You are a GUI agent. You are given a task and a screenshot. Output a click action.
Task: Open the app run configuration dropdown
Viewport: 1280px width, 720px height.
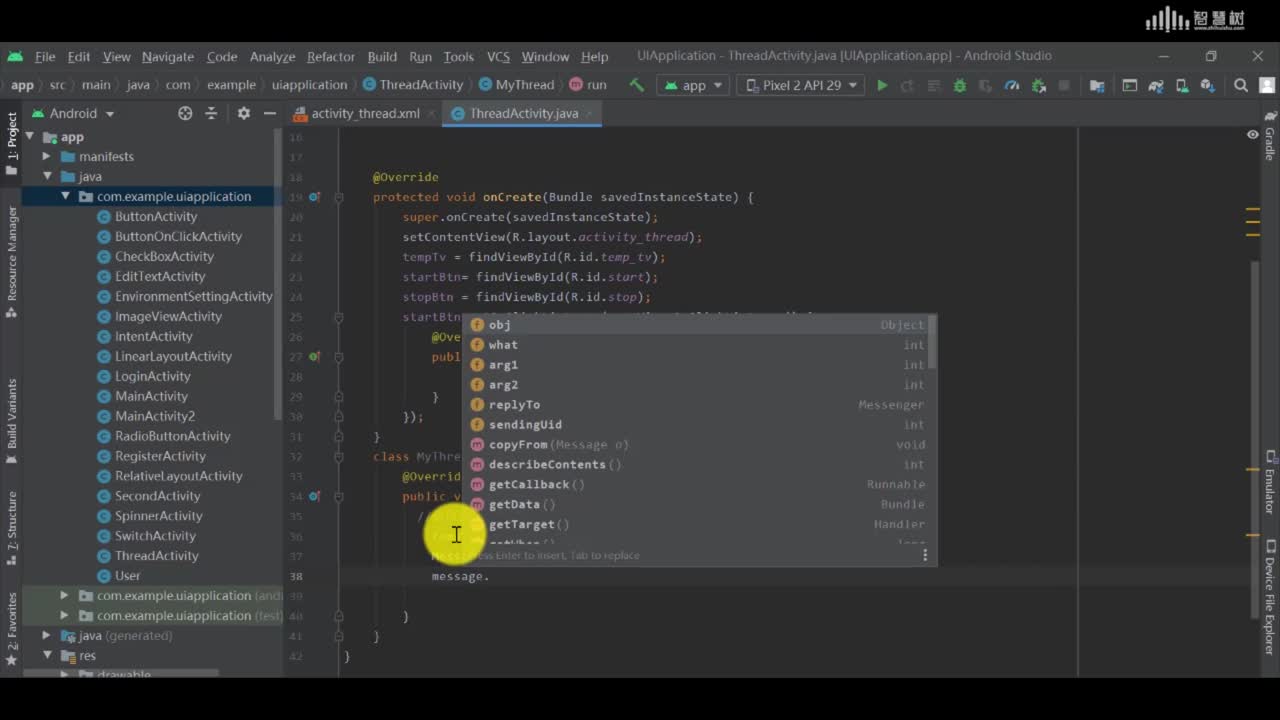click(x=692, y=85)
